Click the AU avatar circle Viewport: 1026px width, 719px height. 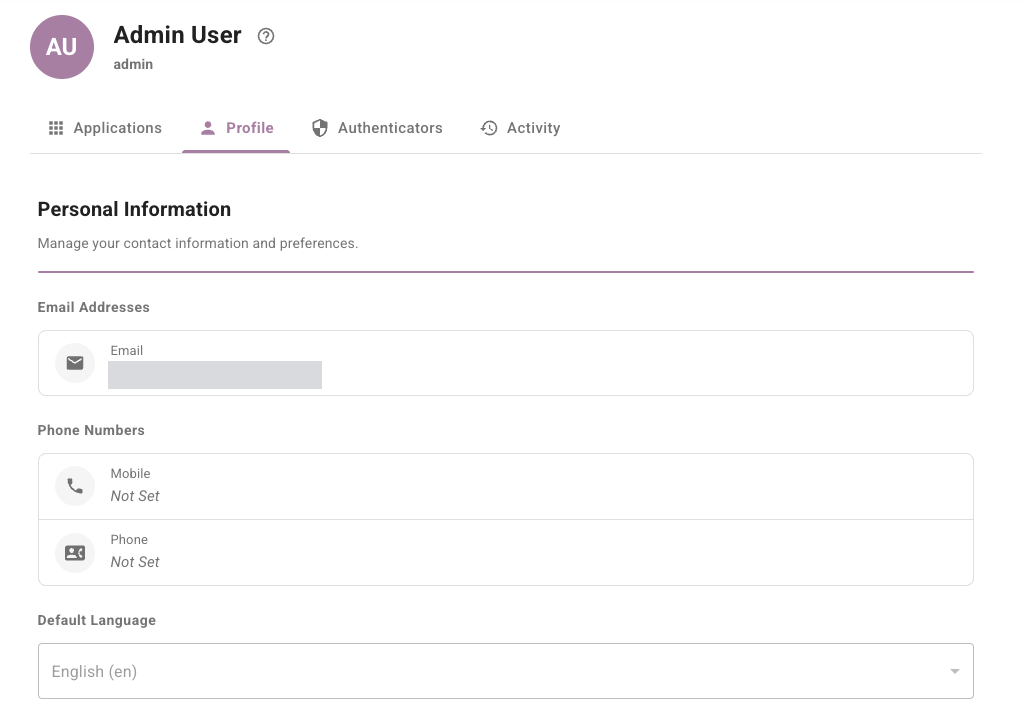tap(62, 47)
